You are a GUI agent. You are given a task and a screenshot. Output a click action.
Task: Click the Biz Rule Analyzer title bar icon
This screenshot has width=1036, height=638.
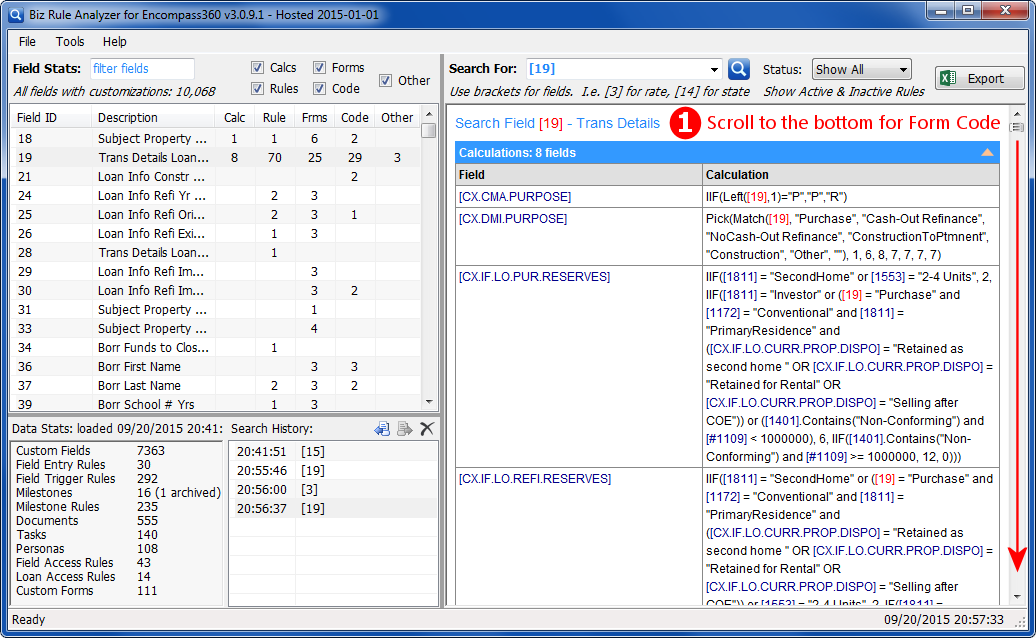15,14
